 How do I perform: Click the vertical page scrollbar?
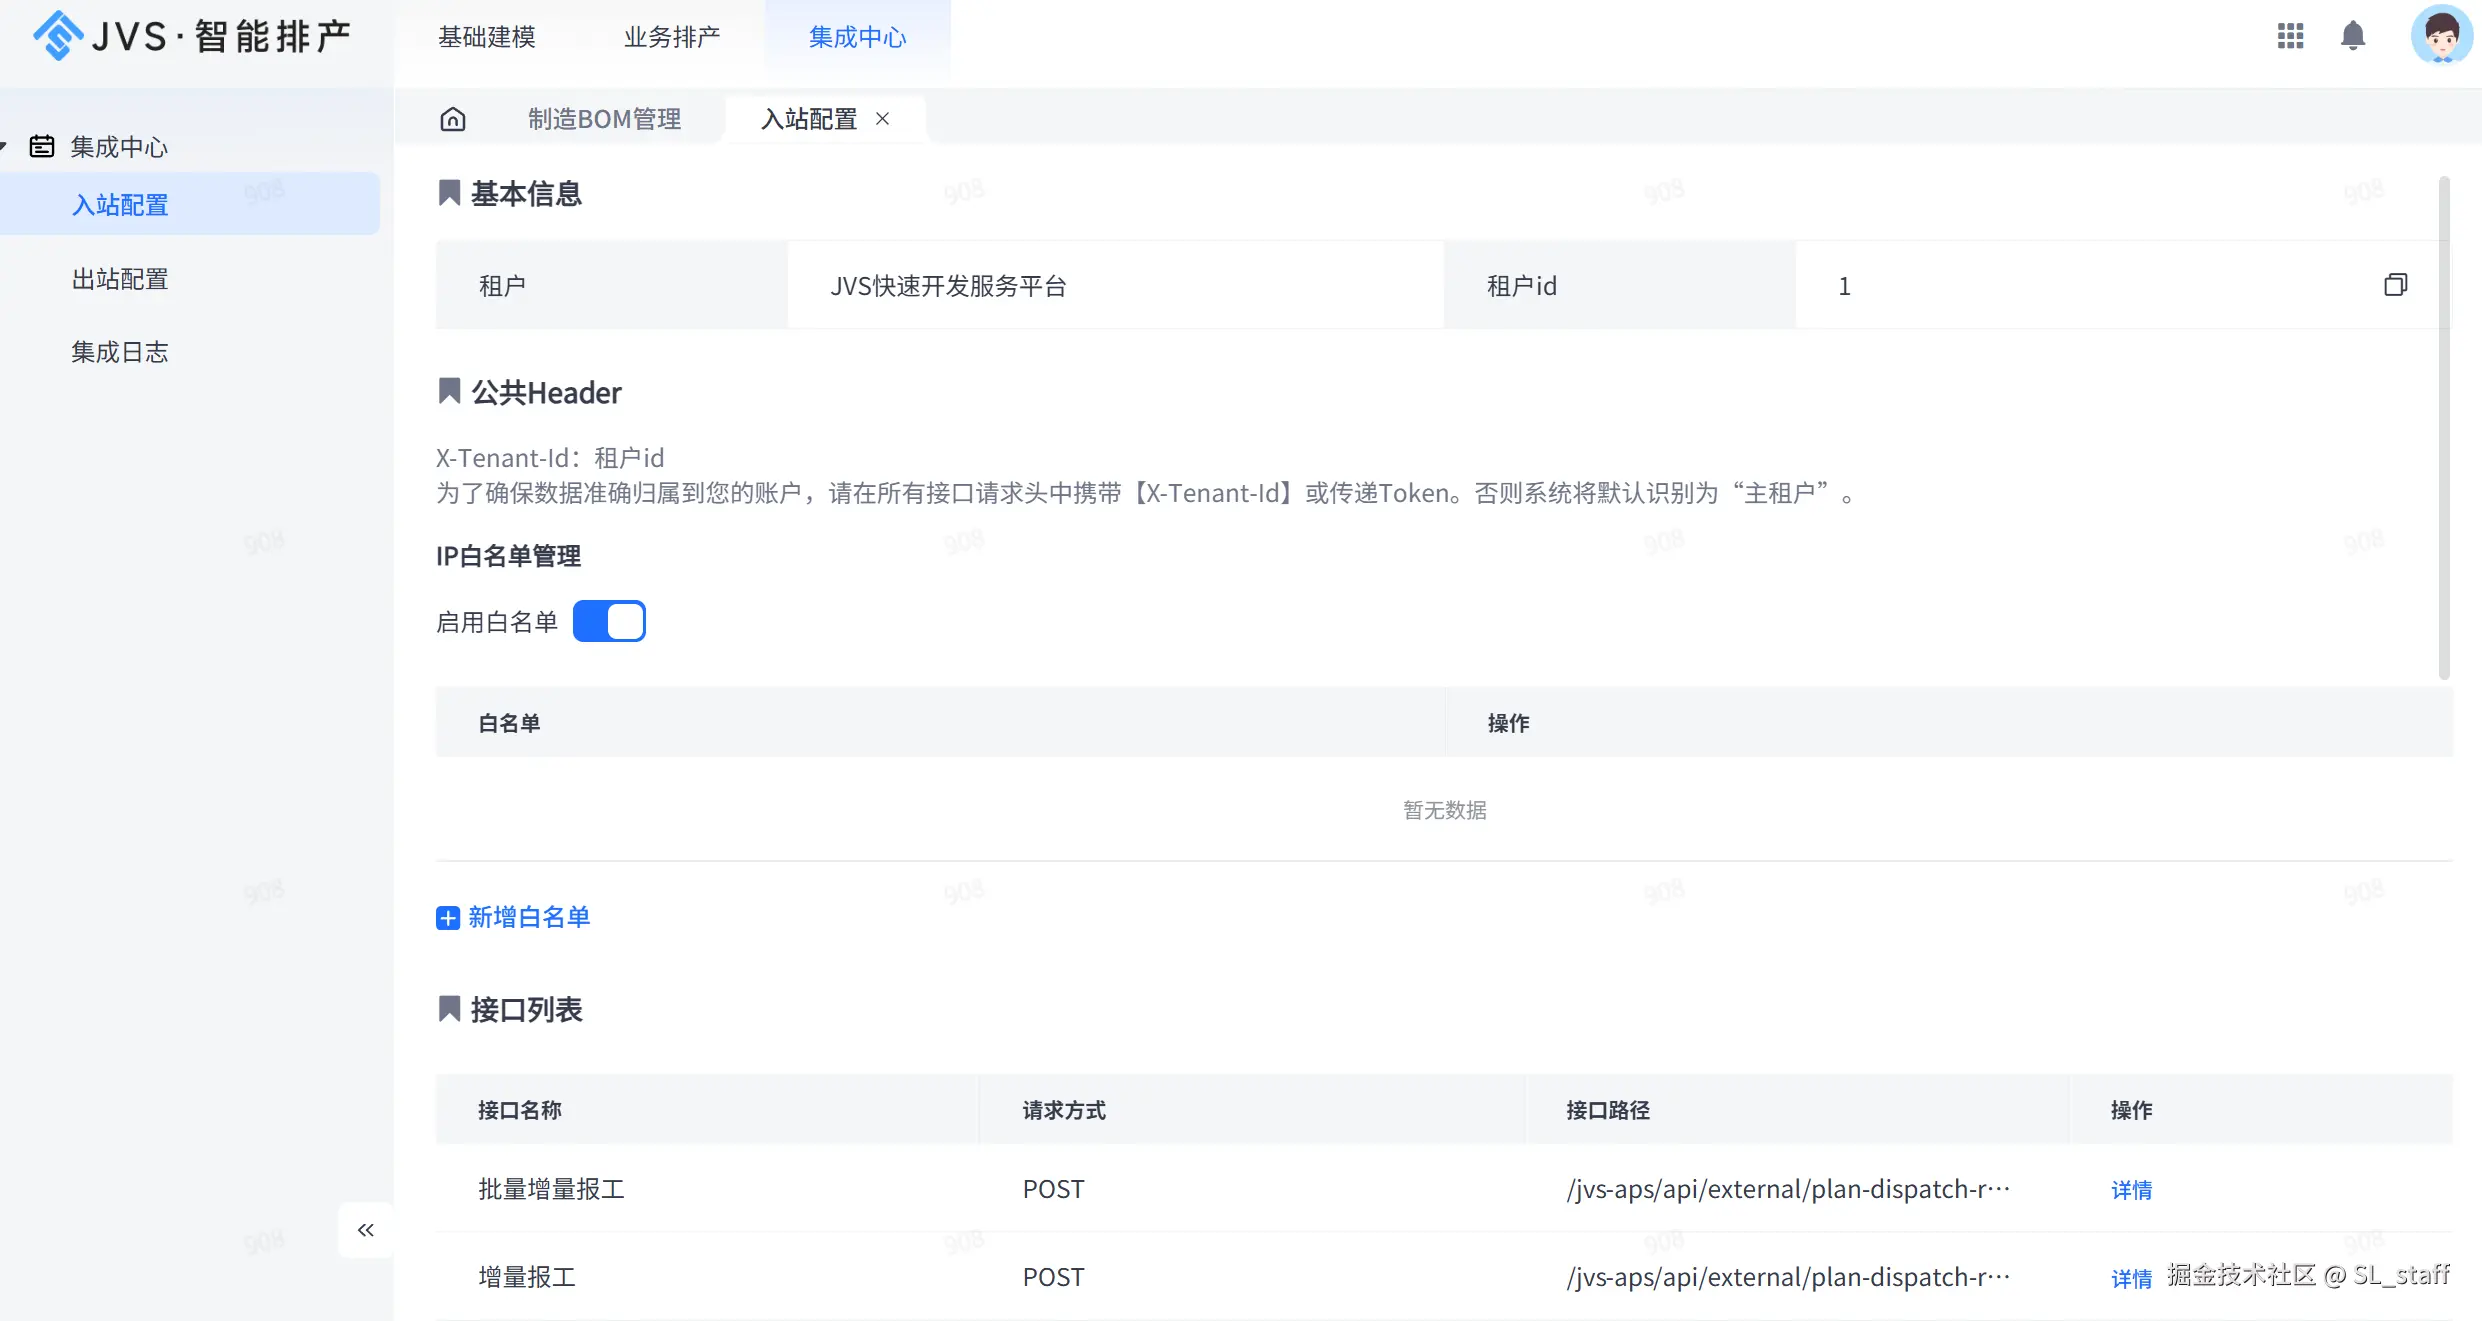[2444, 430]
